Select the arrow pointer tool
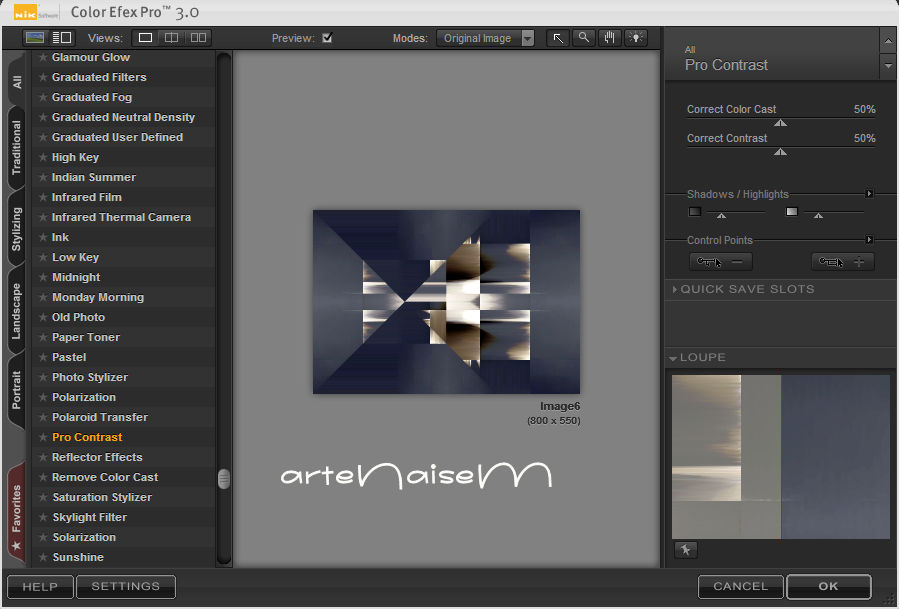899x609 pixels. tap(557, 38)
